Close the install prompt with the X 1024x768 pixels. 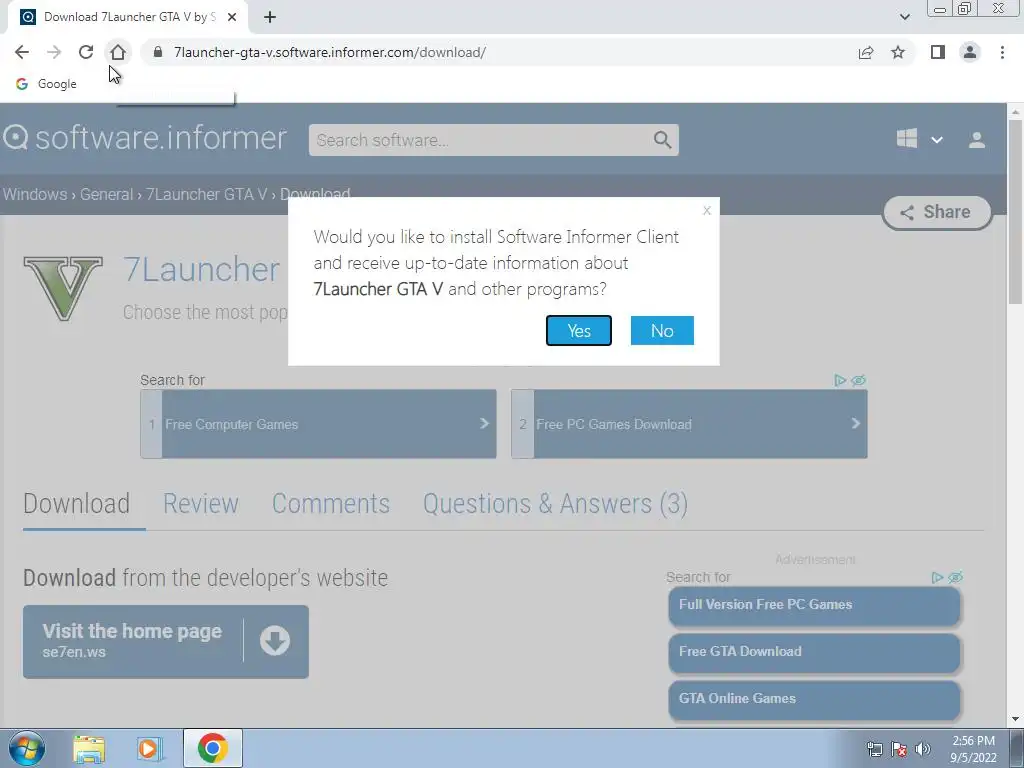pyautogui.click(x=707, y=210)
